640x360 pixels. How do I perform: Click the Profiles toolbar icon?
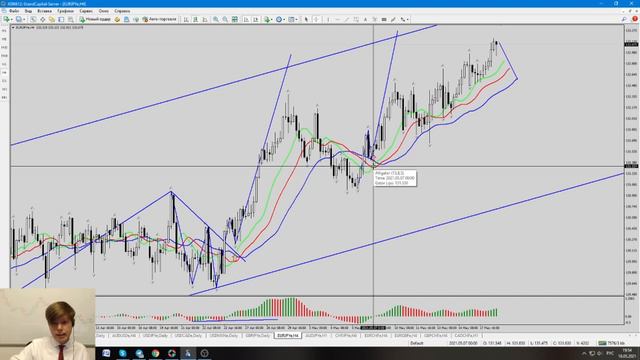pos(19,19)
